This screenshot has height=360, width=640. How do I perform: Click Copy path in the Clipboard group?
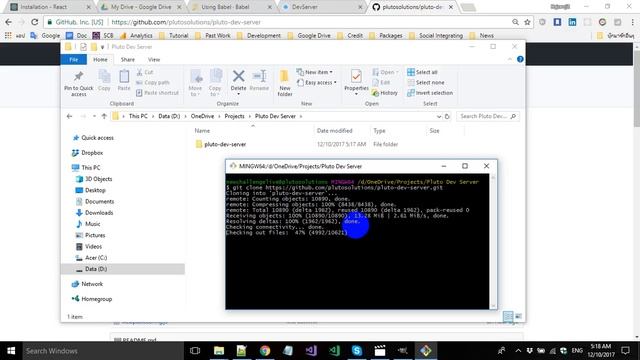tap(153, 82)
